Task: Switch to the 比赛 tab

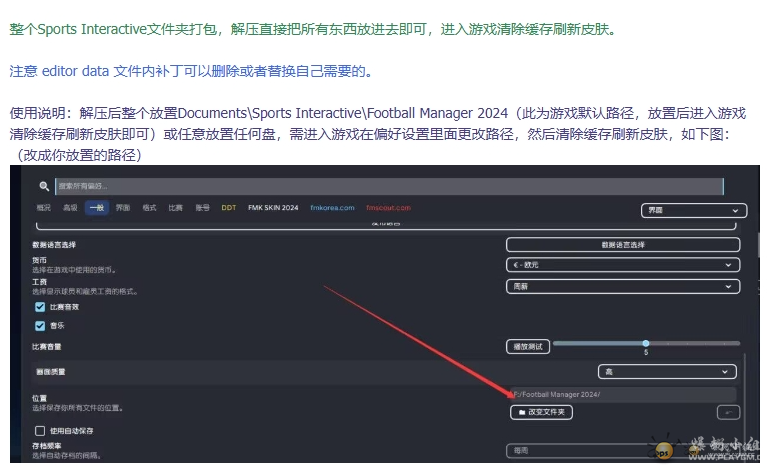Action: (x=175, y=208)
